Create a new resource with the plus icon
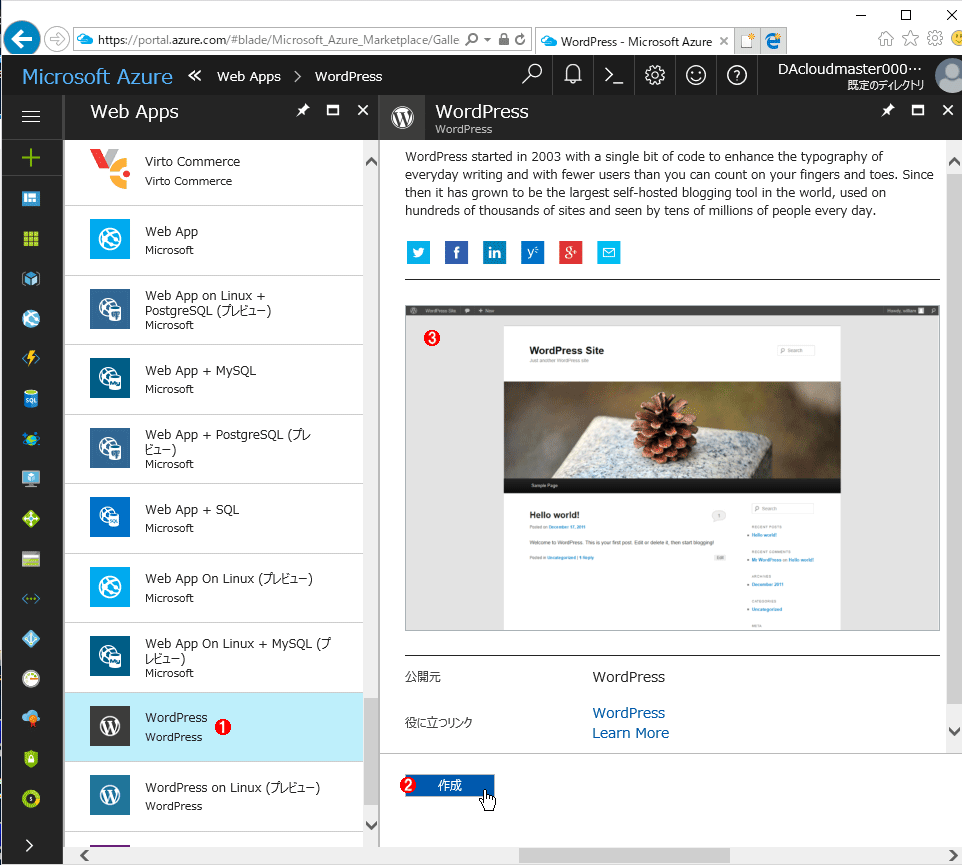 [32, 158]
